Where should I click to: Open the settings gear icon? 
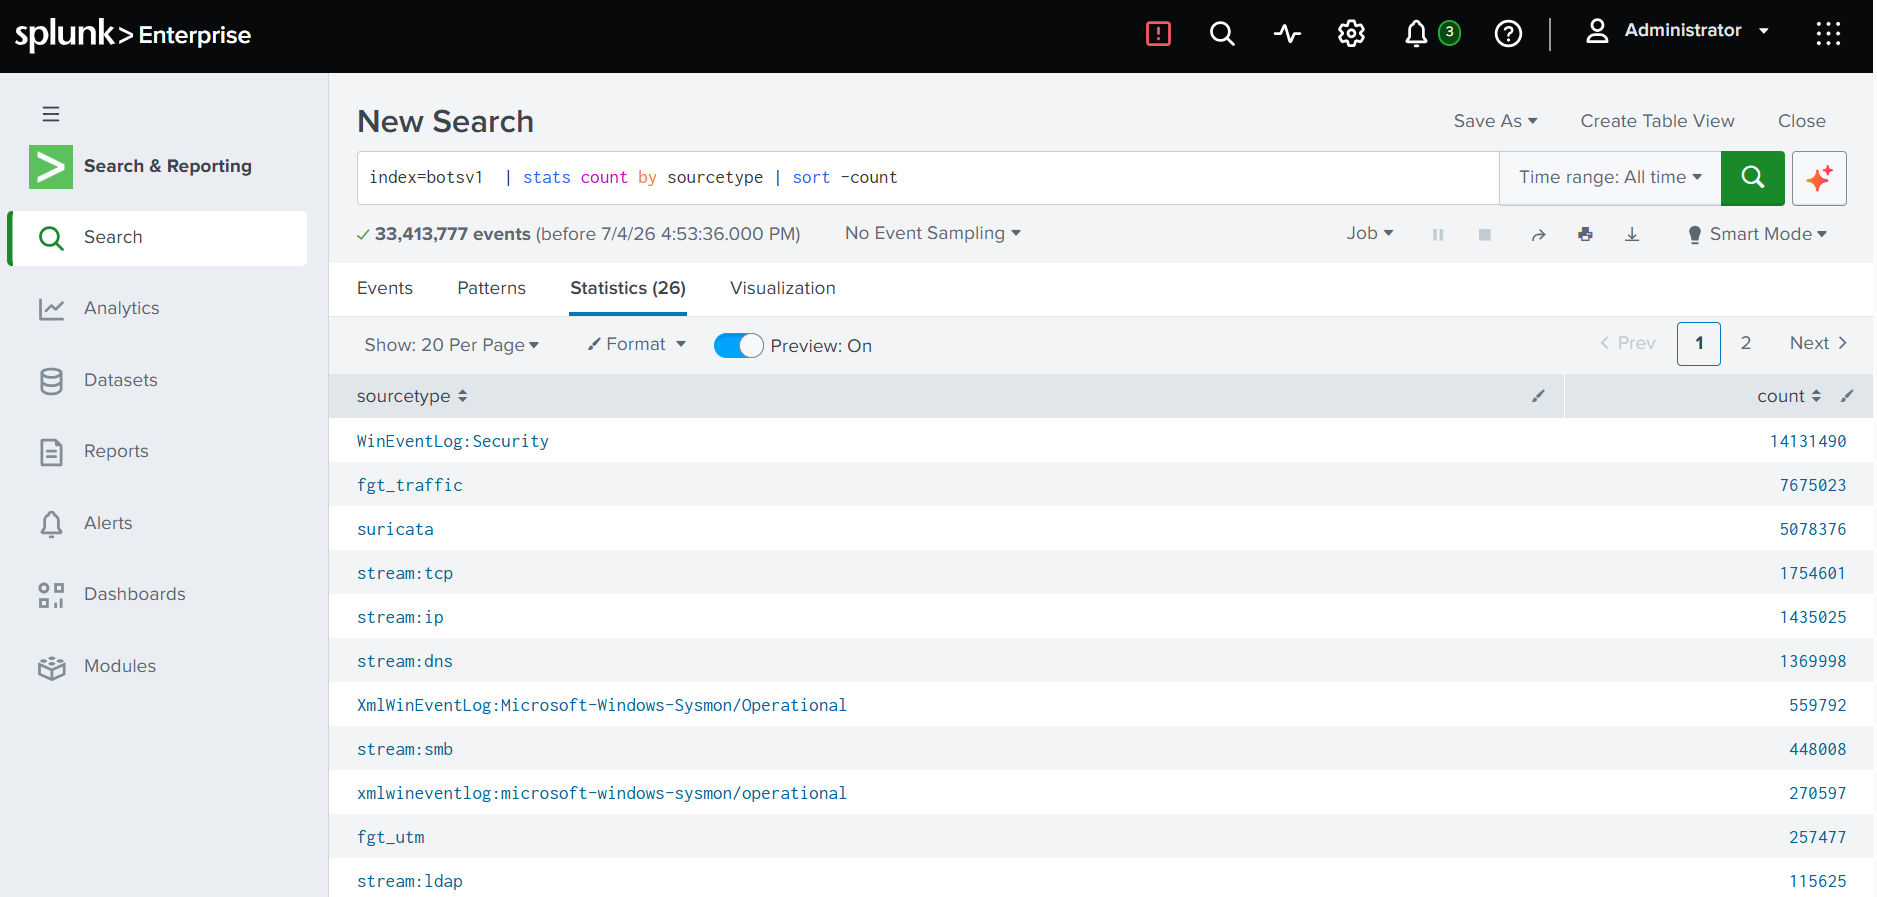(x=1351, y=34)
